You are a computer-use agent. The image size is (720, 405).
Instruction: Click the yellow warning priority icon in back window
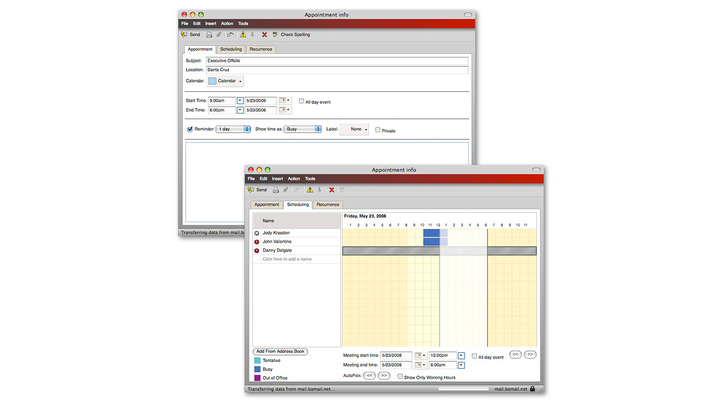(x=242, y=34)
